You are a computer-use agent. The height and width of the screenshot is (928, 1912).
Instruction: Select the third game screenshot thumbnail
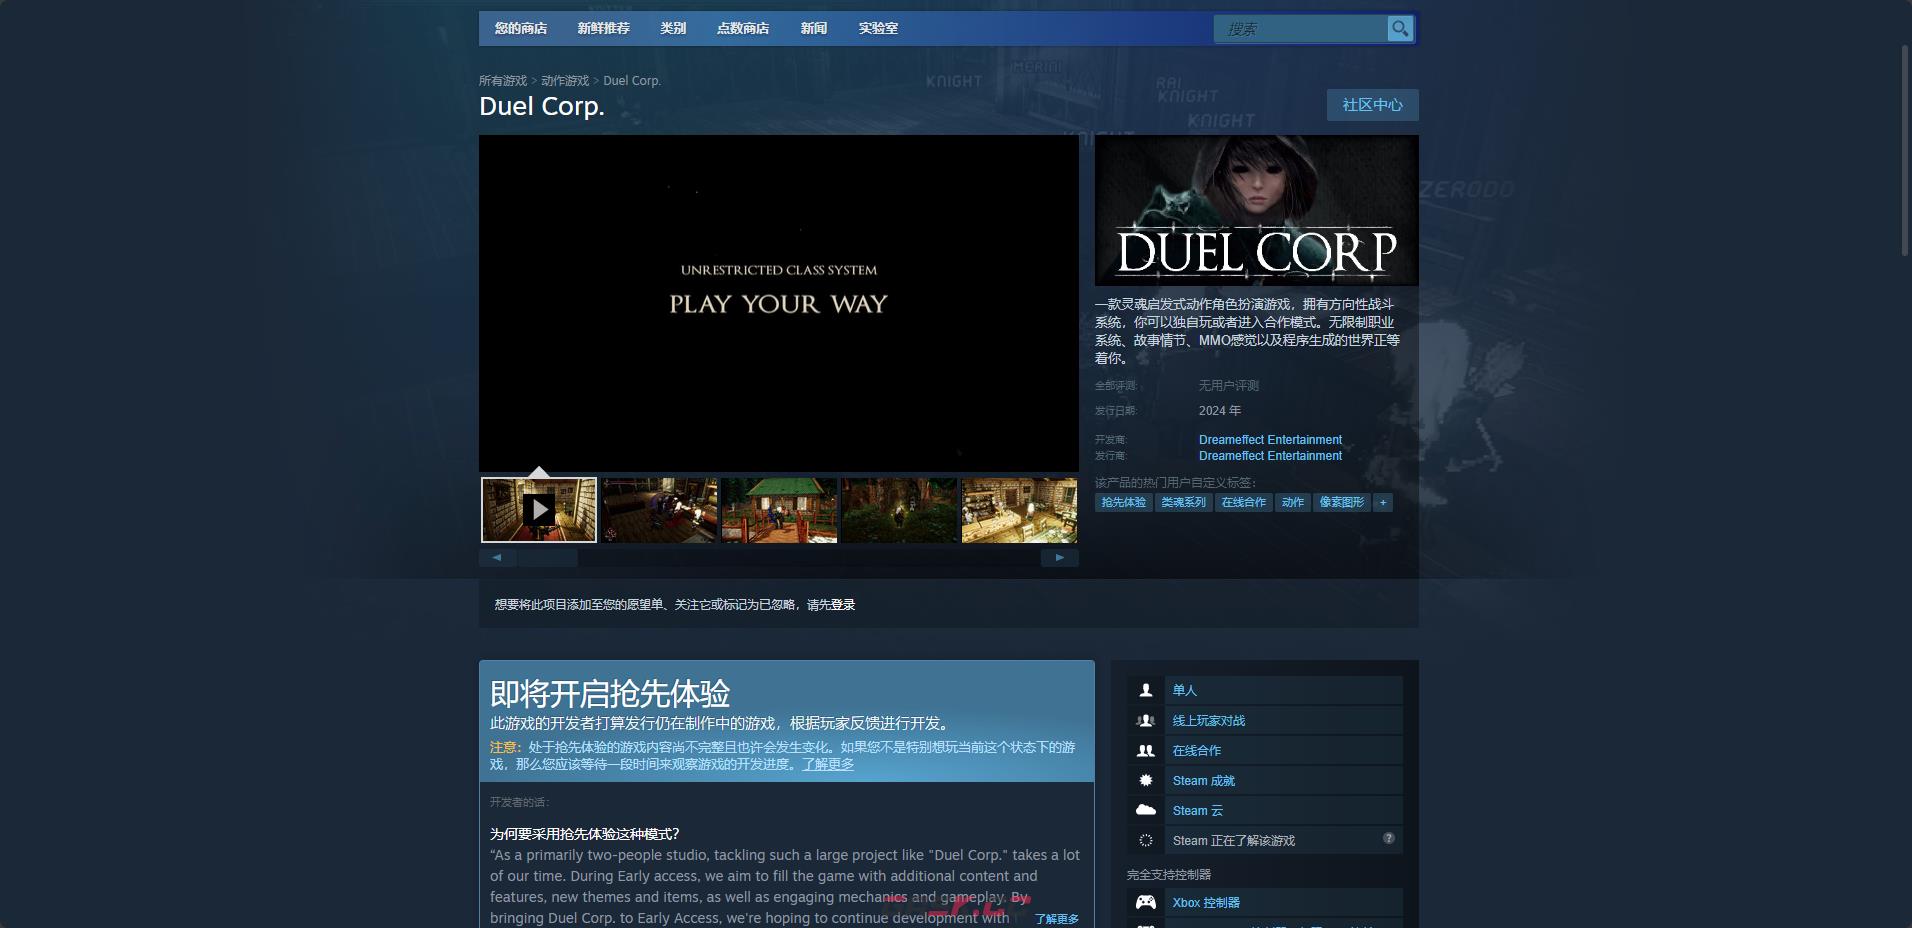coord(779,510)
